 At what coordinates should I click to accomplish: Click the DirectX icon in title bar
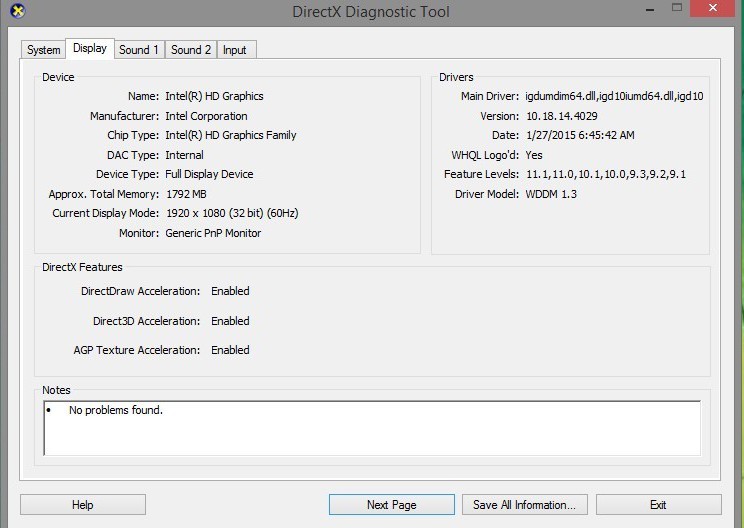[x=18, y=10]
